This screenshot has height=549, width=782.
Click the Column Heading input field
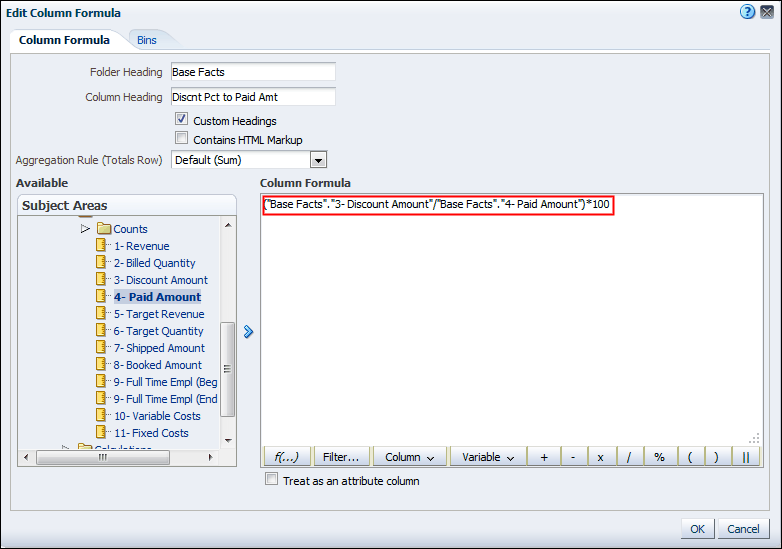point(253,97)
